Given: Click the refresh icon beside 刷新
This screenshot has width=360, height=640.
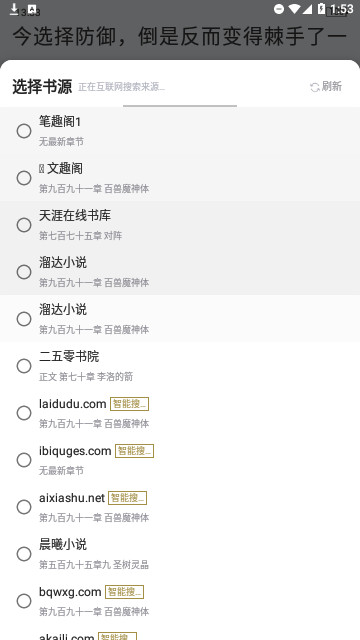Looking at the screenshot, I should click(x=315, y=87).
